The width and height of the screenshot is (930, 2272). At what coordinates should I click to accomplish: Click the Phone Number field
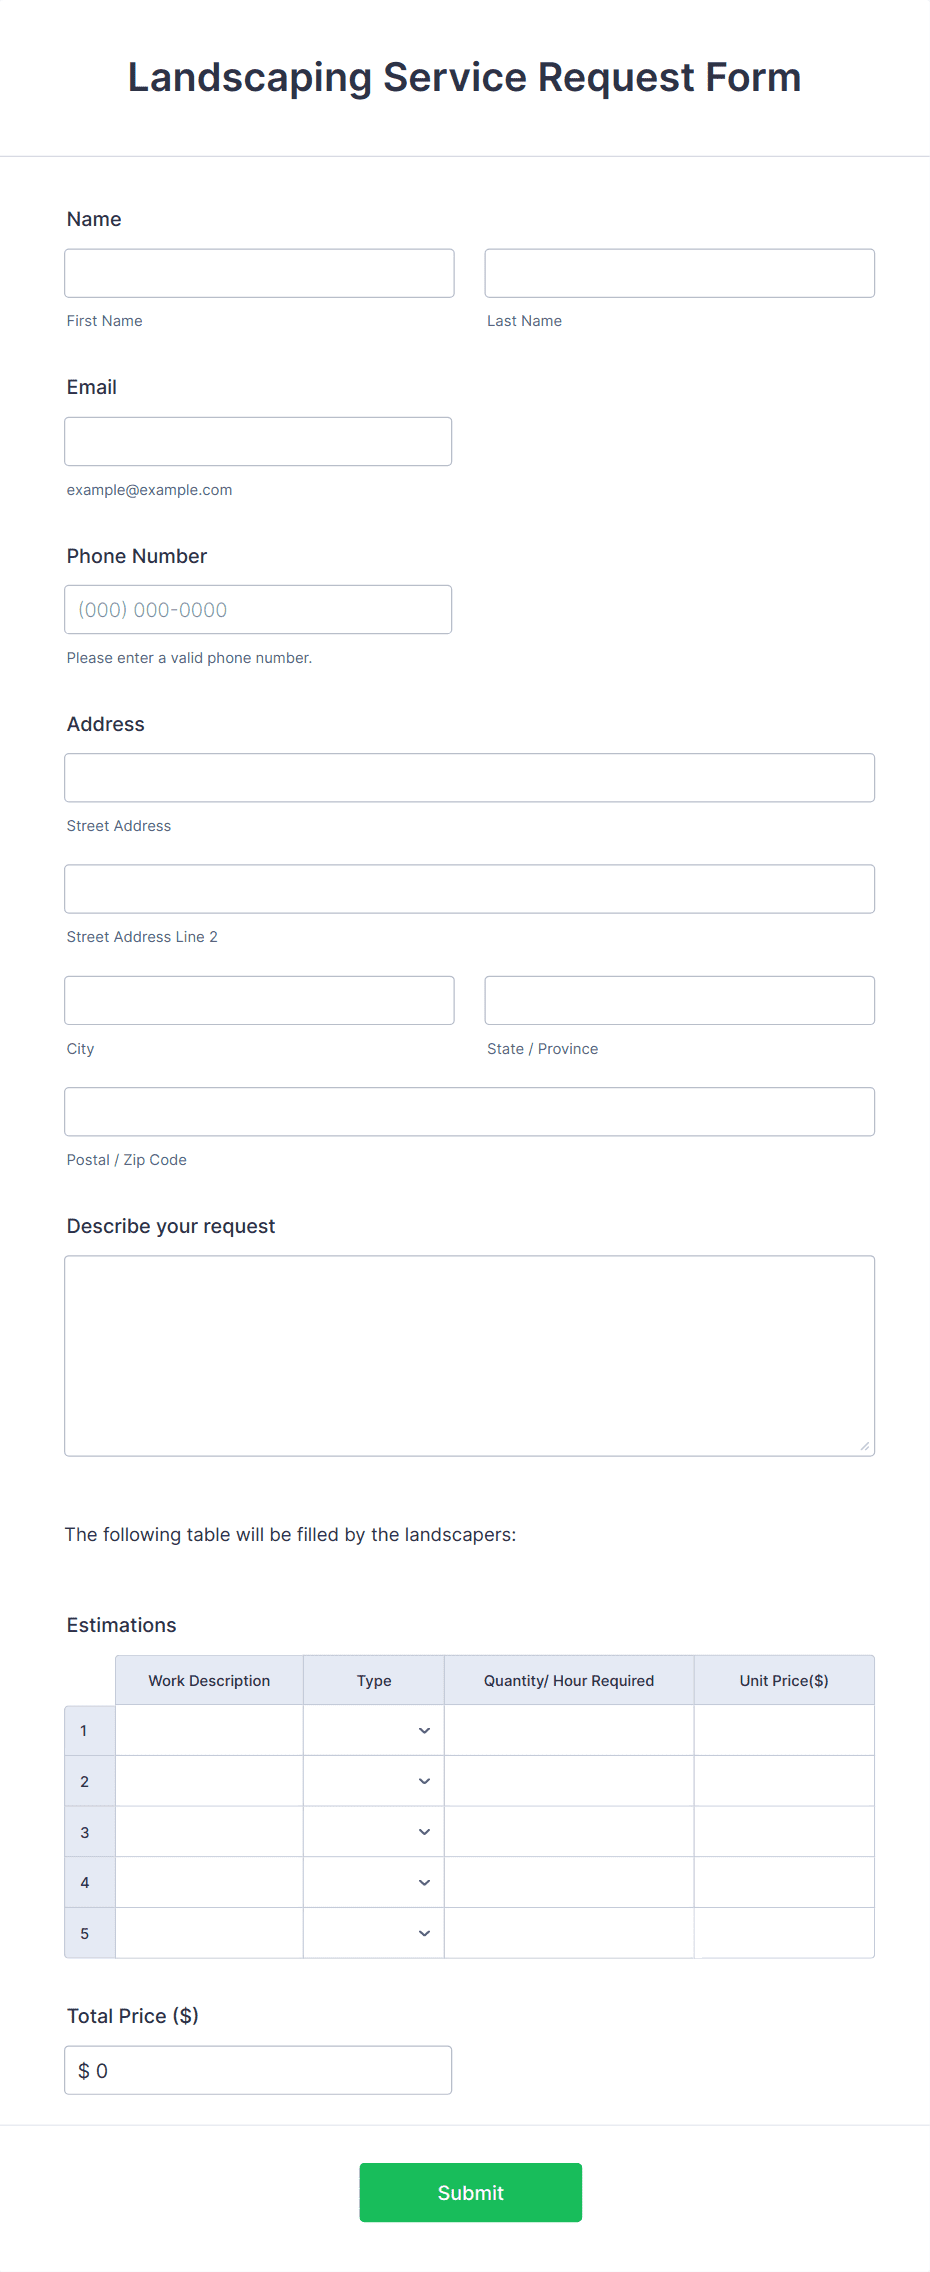coord(257,608)
